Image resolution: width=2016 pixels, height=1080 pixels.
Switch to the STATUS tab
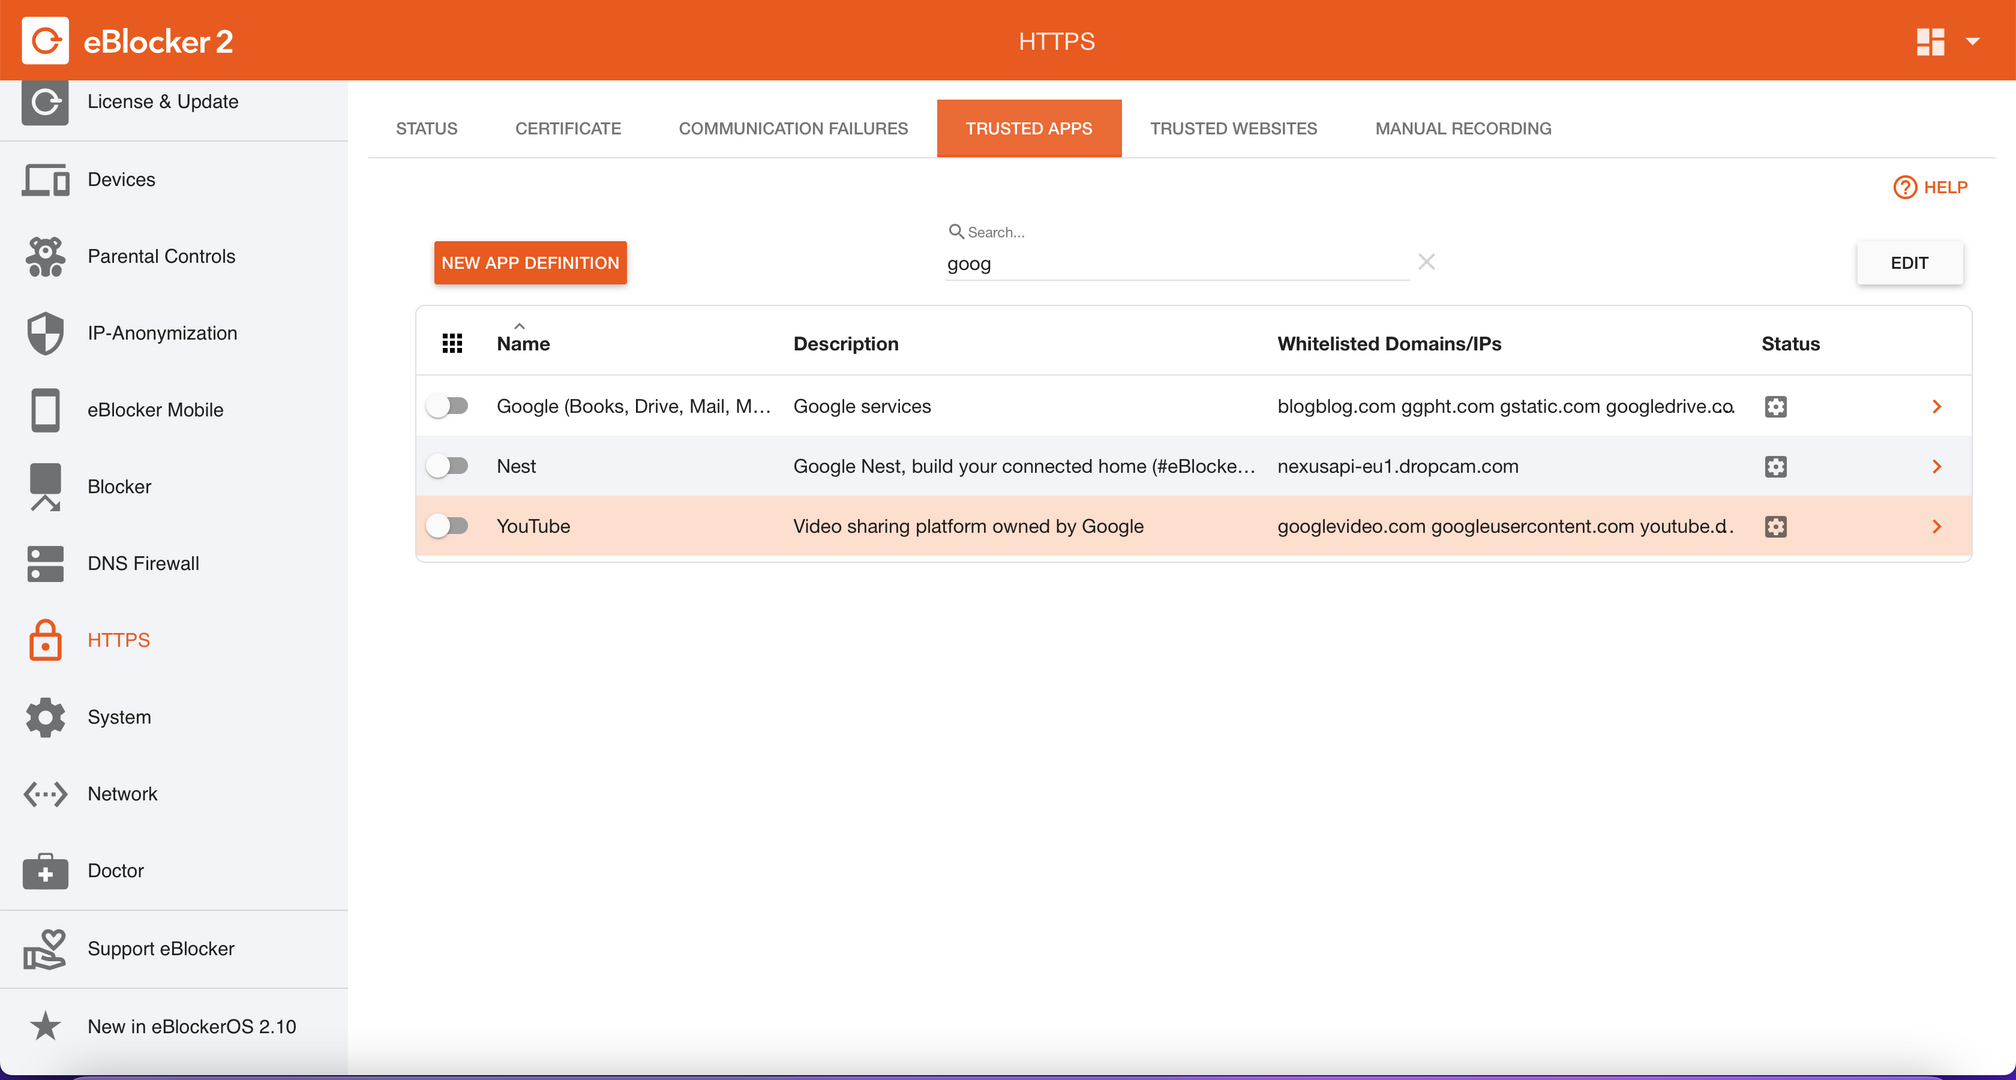pos(427,128)
